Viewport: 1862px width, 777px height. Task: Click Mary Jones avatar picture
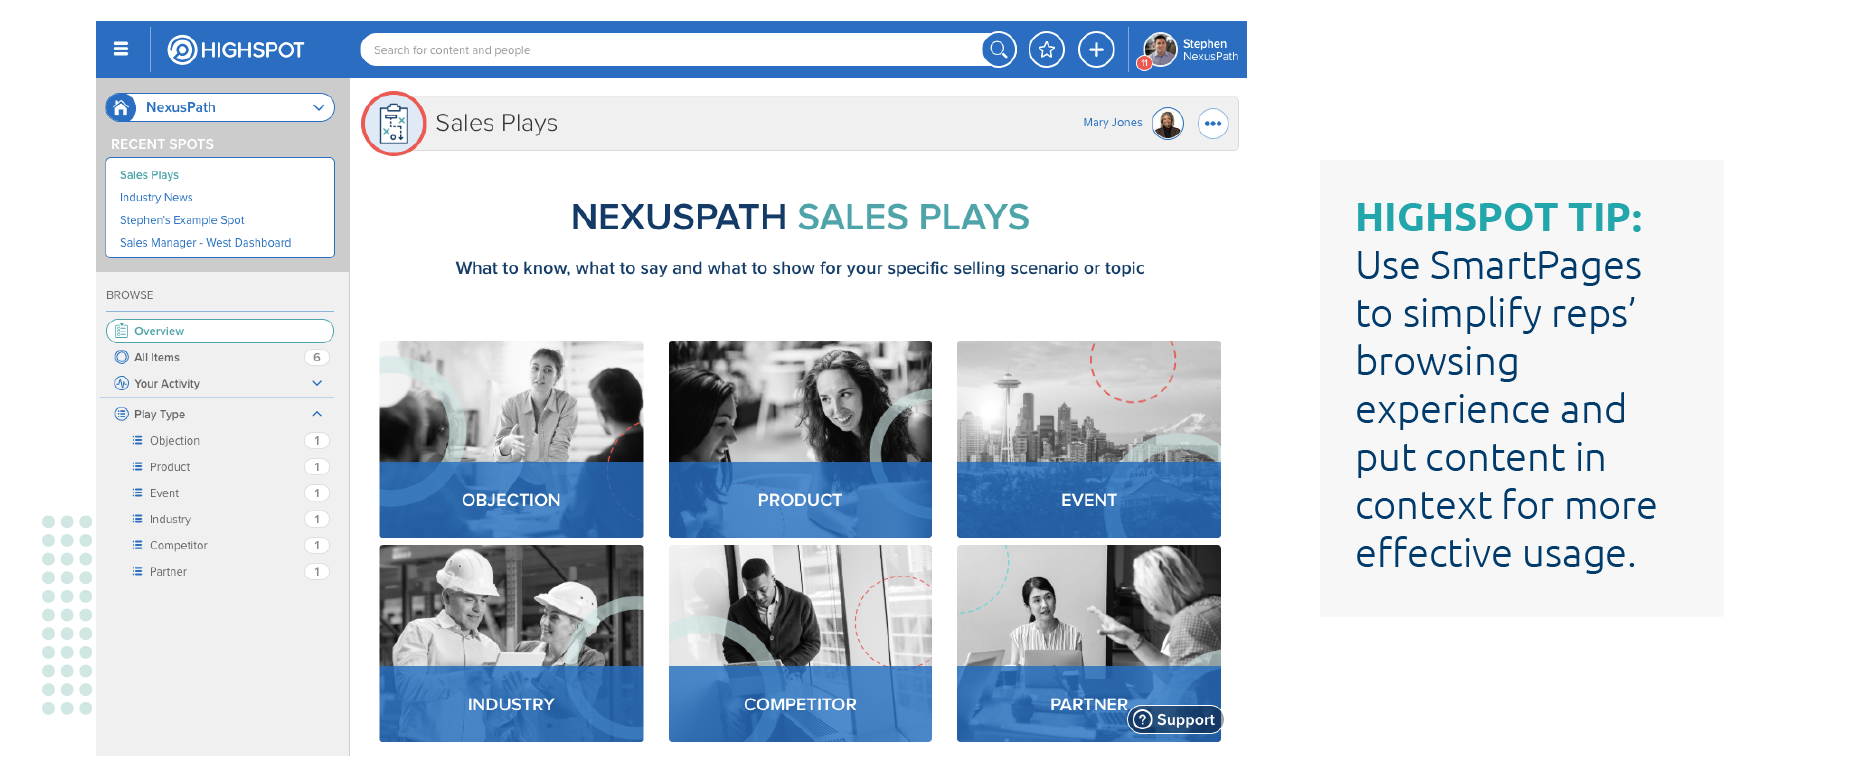pos(1167,123)
